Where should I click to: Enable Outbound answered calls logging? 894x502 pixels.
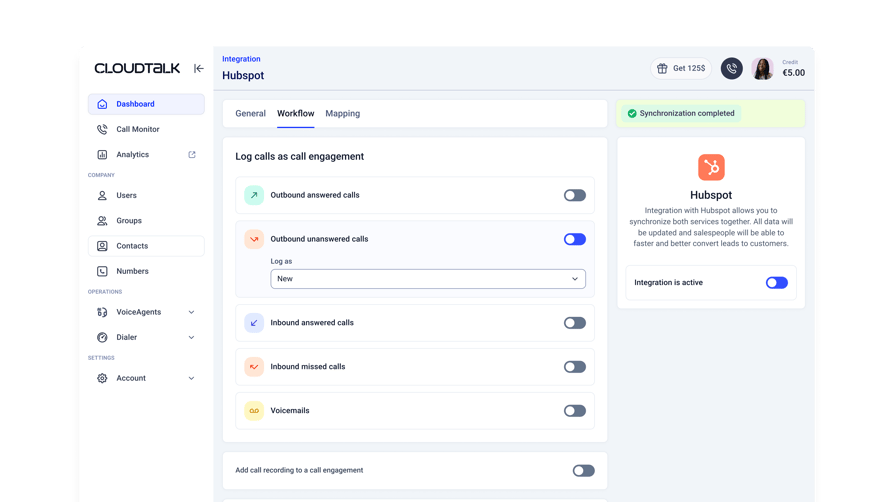575,196
